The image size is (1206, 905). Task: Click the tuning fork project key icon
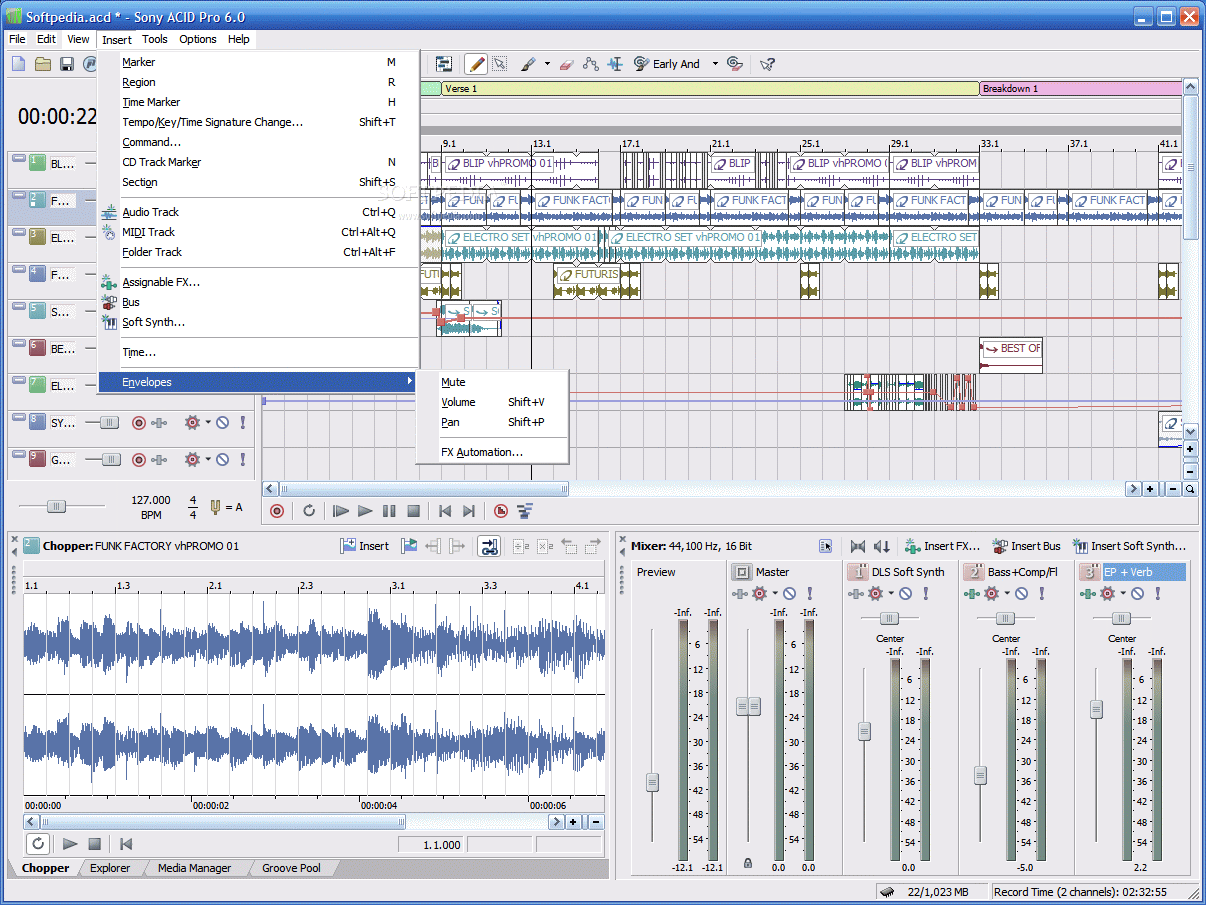(215, 507)
